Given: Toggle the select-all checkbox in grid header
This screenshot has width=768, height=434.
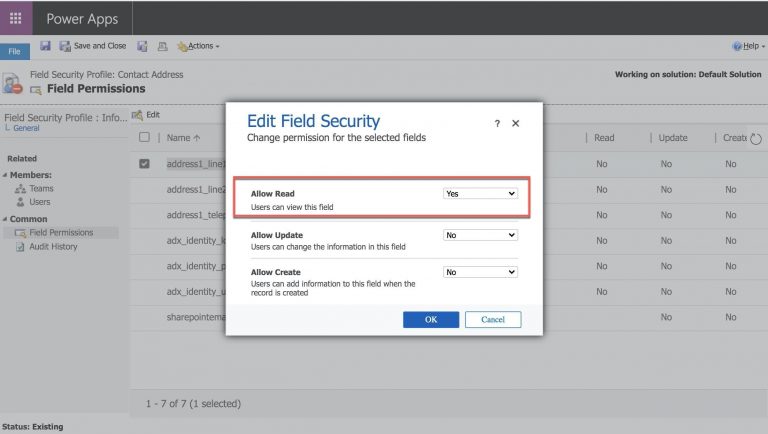Looking at the screenshot, I should coord(145,137).
